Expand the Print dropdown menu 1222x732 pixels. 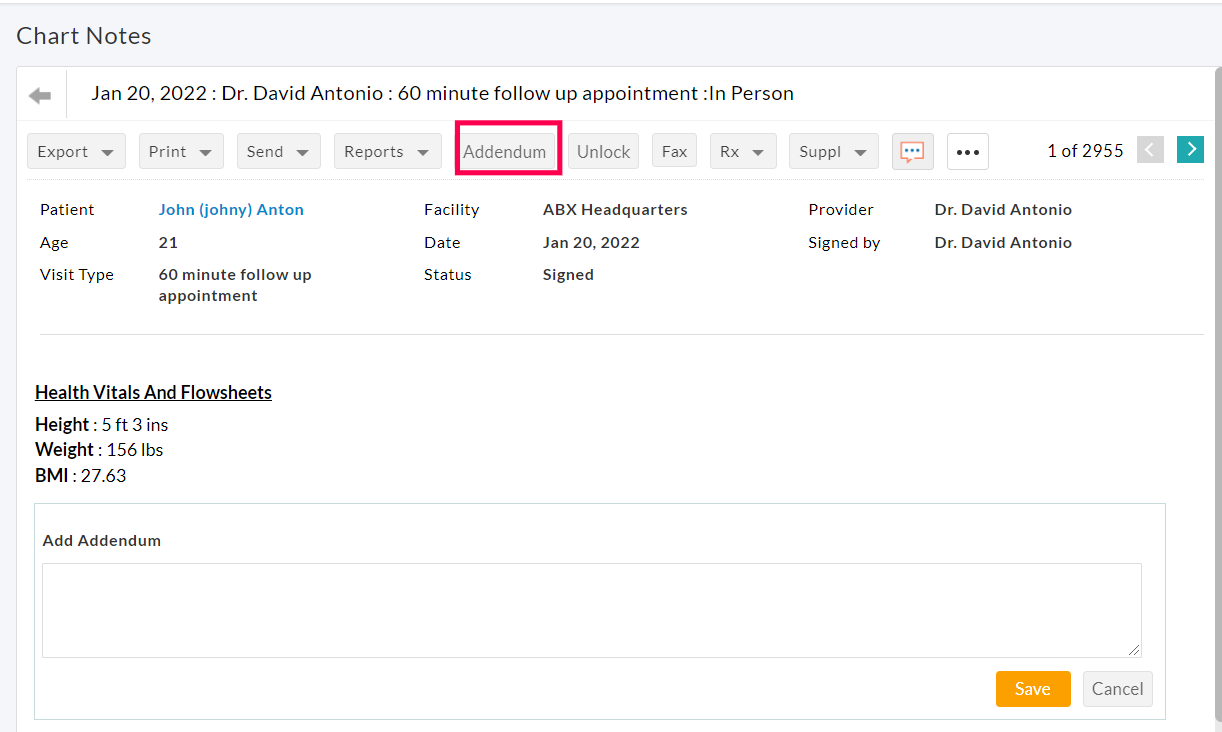pos(181,151)
